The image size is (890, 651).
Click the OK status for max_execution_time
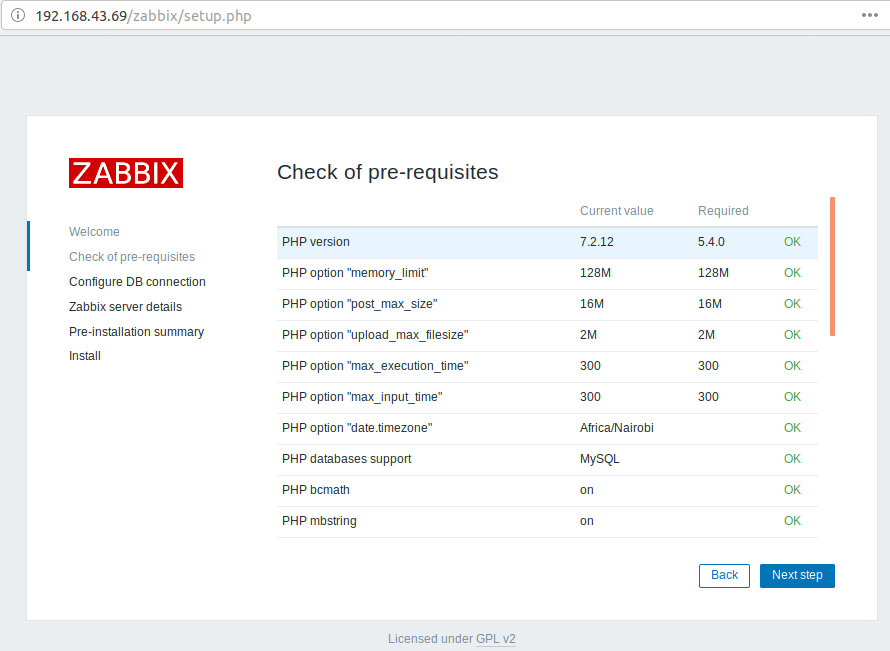(x=792, y=366)
